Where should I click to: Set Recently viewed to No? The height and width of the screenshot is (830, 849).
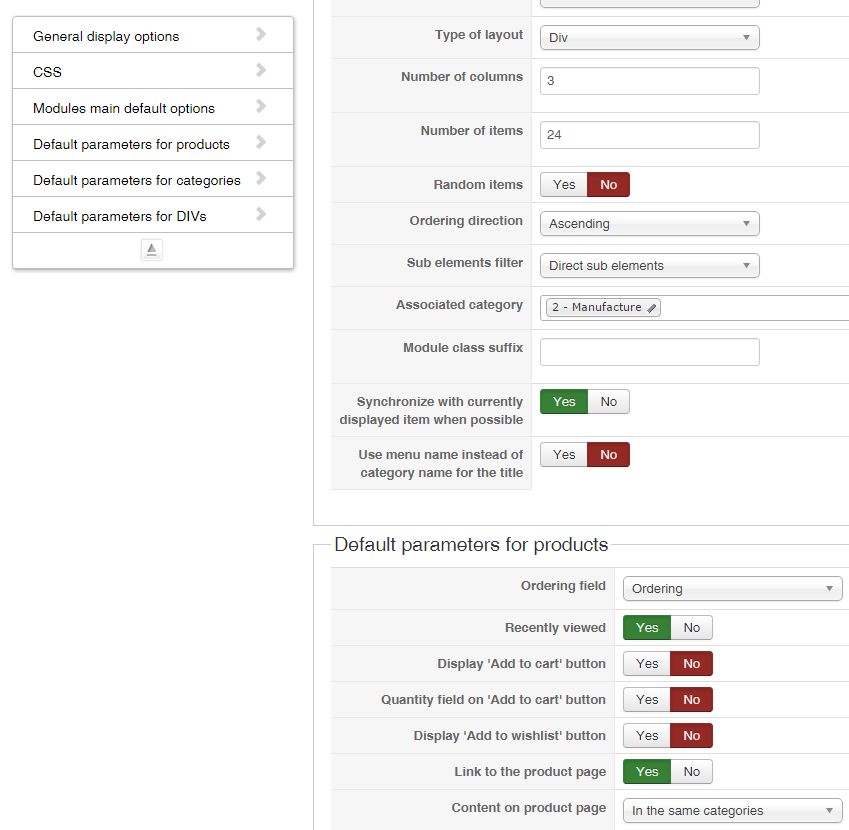tap(692, 628)
